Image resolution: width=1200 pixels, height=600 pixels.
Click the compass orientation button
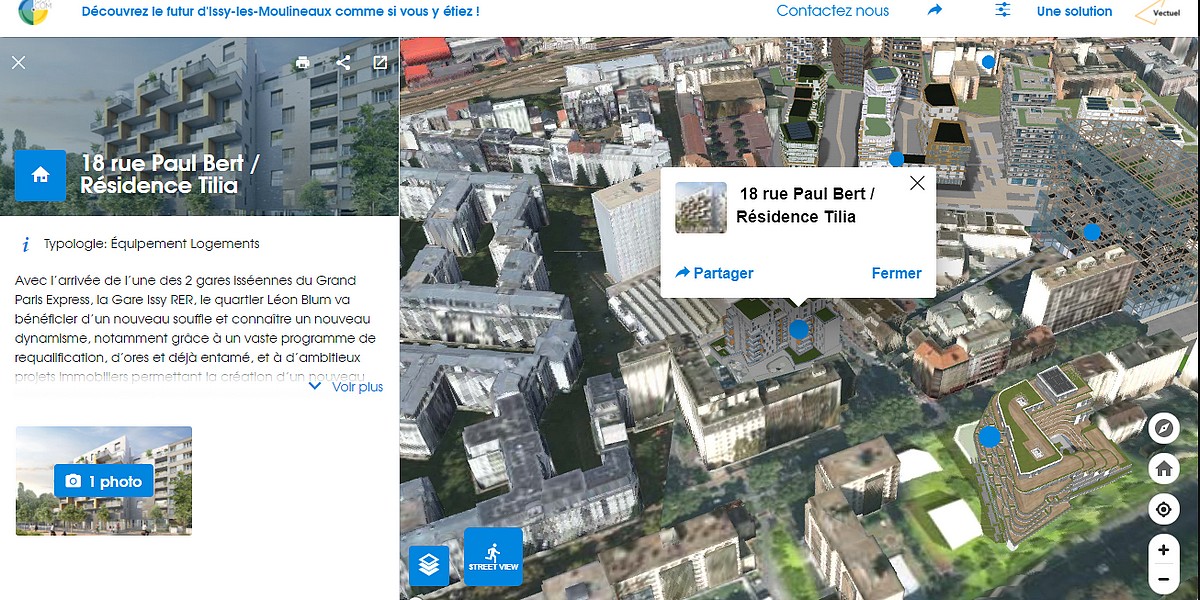click(x=1163, y=428)
